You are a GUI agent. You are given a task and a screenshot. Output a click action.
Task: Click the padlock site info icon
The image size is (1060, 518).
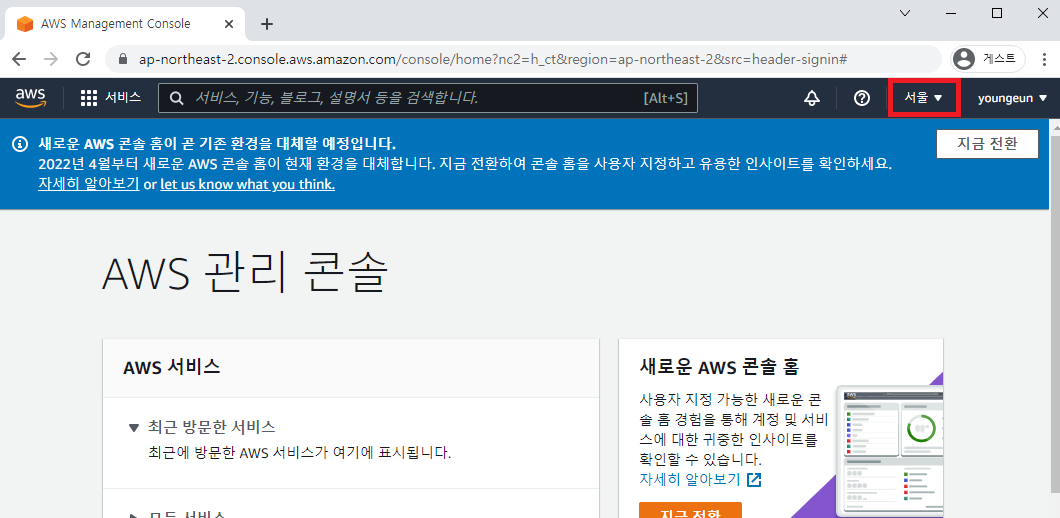[123, 59]
